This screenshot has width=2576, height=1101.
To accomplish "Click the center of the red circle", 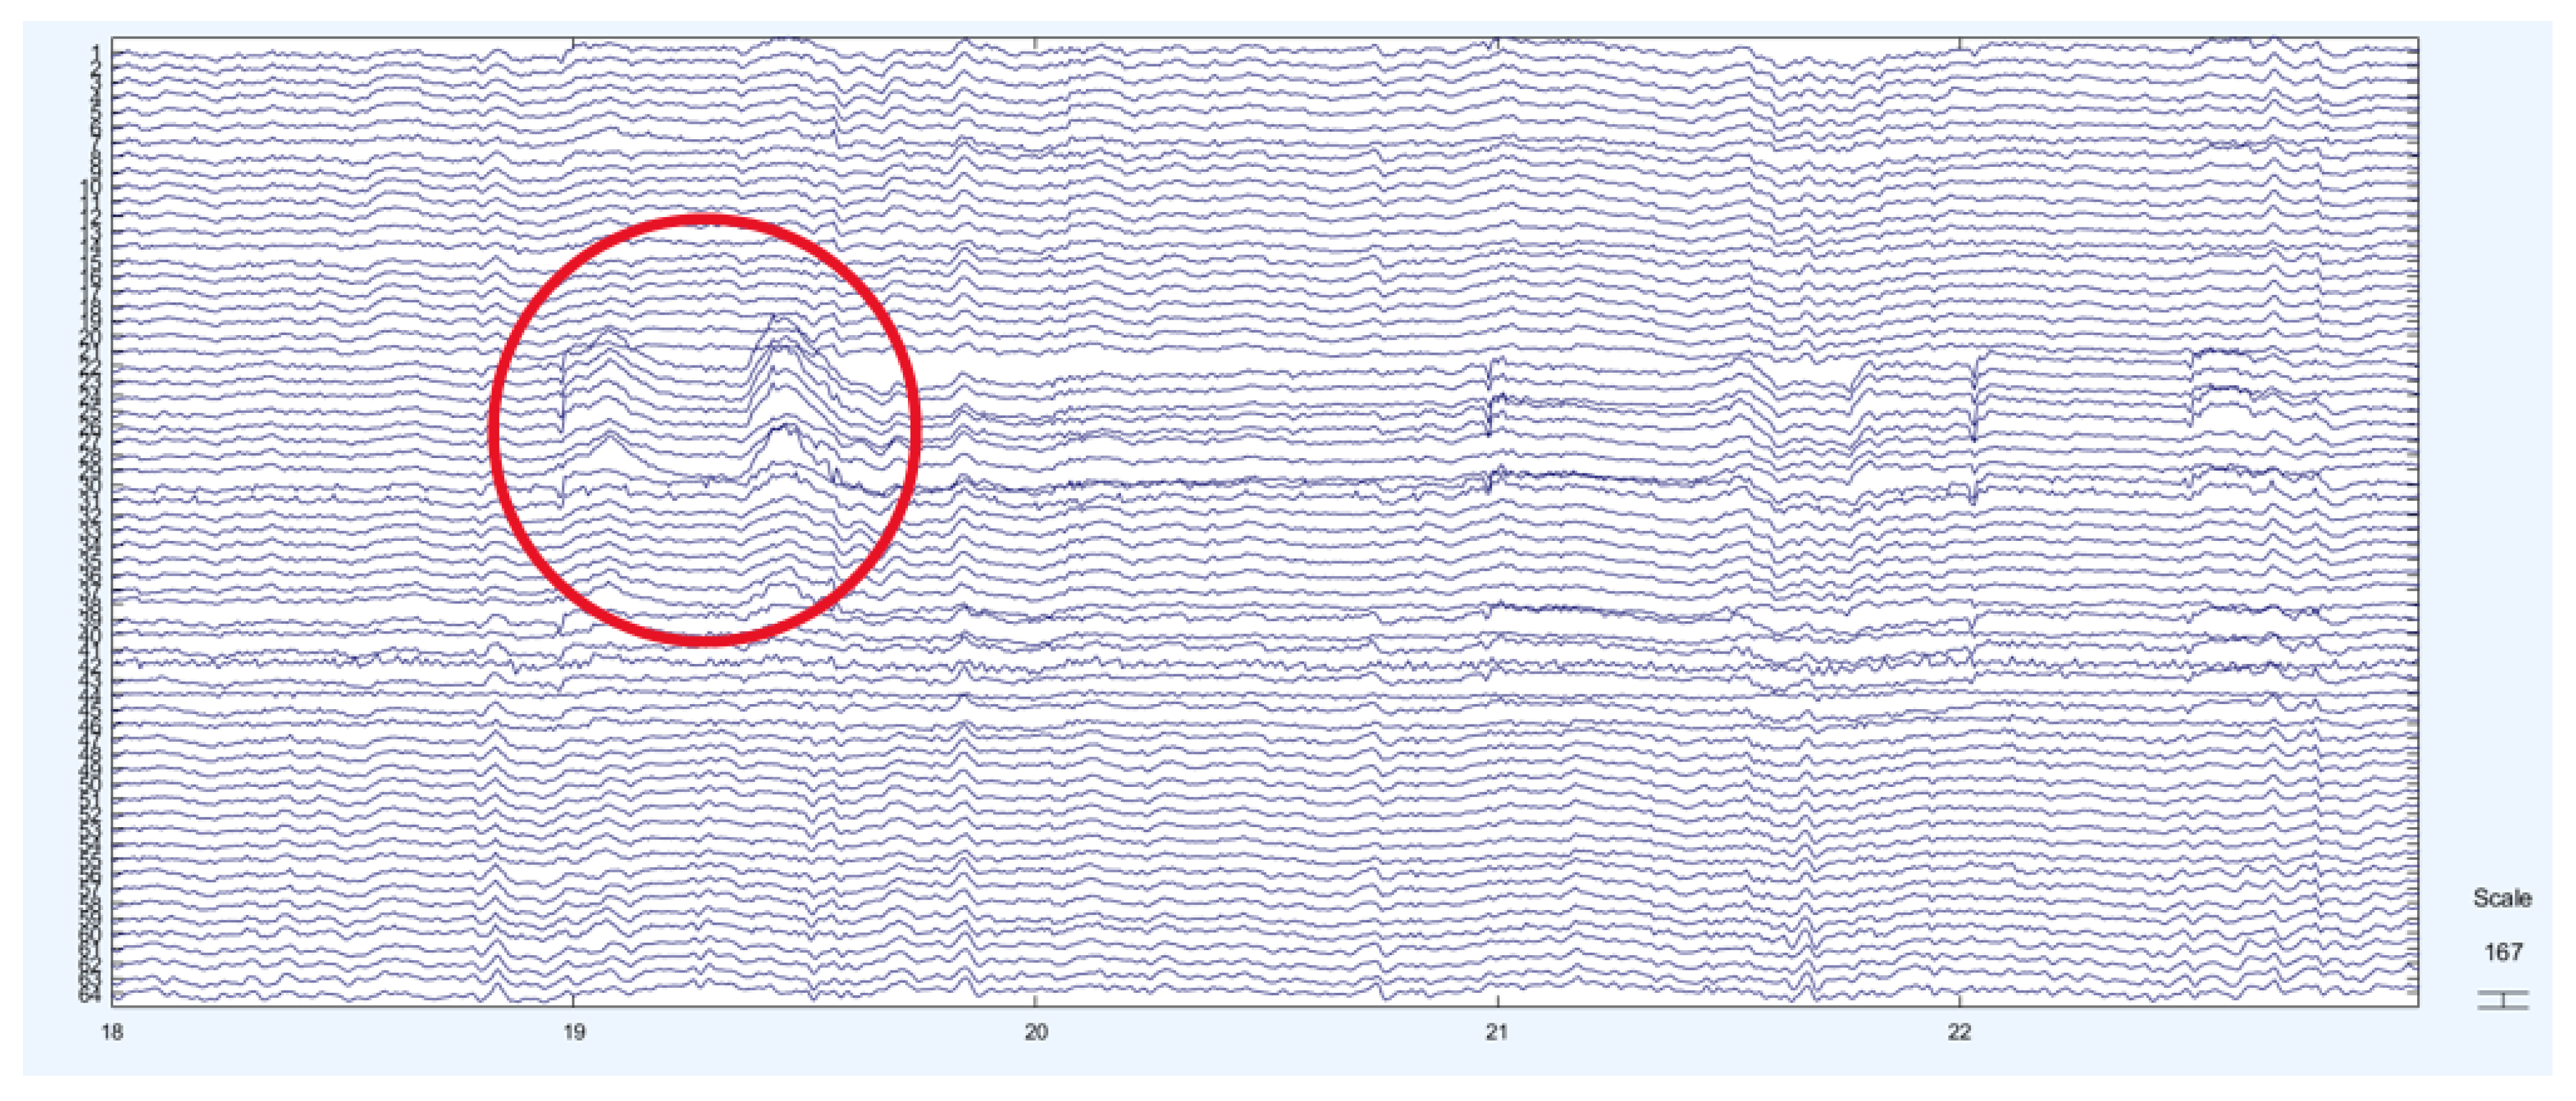I will click(x=705, y=430).
